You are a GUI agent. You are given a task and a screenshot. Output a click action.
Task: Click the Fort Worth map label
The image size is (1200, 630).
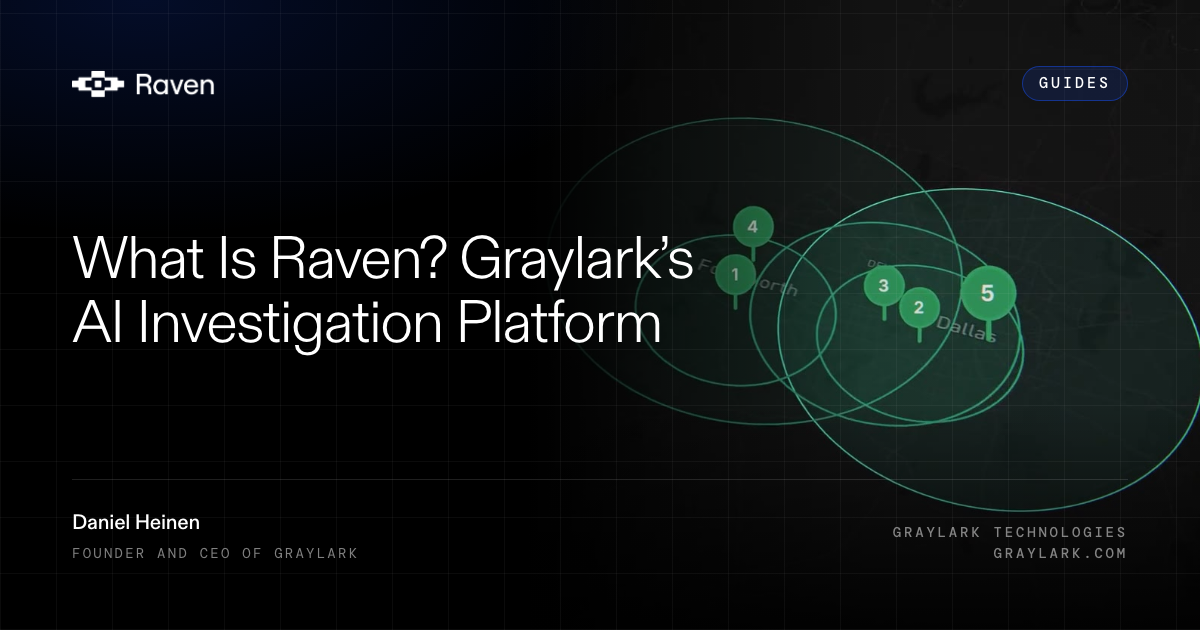(x=748, y=277)
